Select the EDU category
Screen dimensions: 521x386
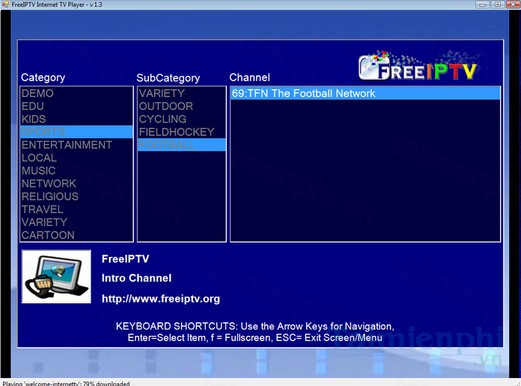pos(76,106)
